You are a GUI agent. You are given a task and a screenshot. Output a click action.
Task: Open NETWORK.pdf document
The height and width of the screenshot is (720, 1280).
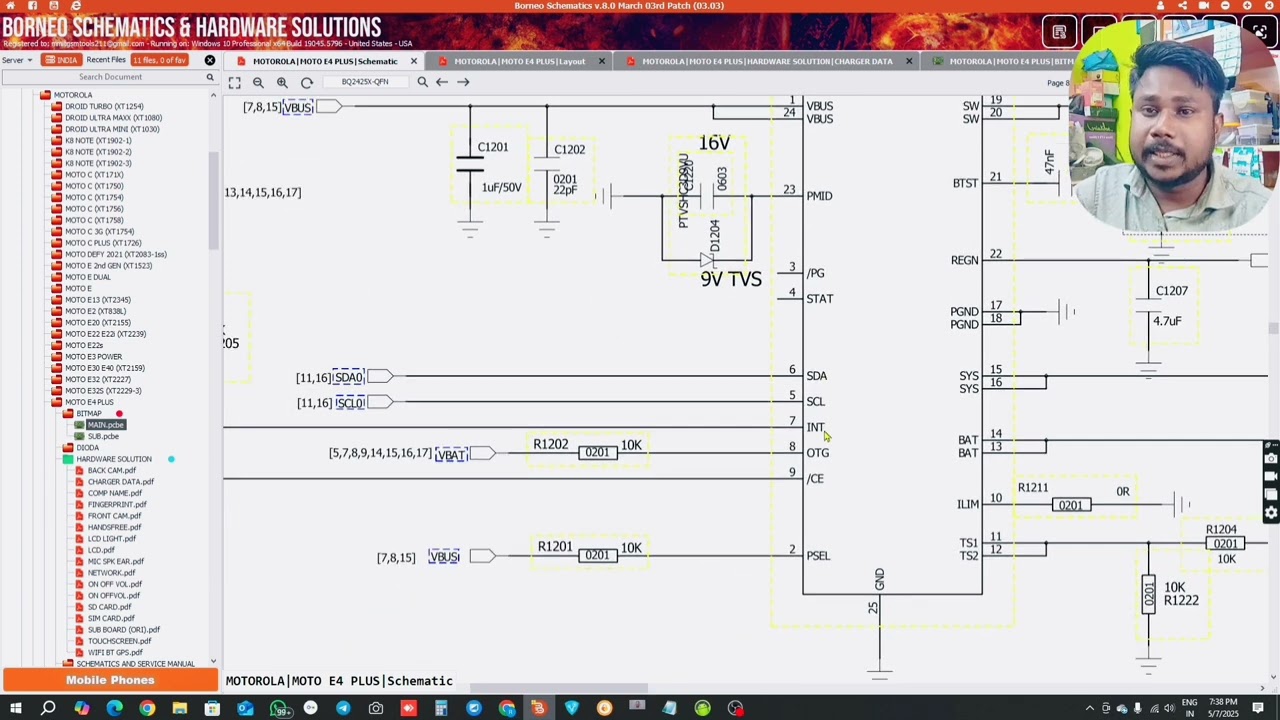111,573
